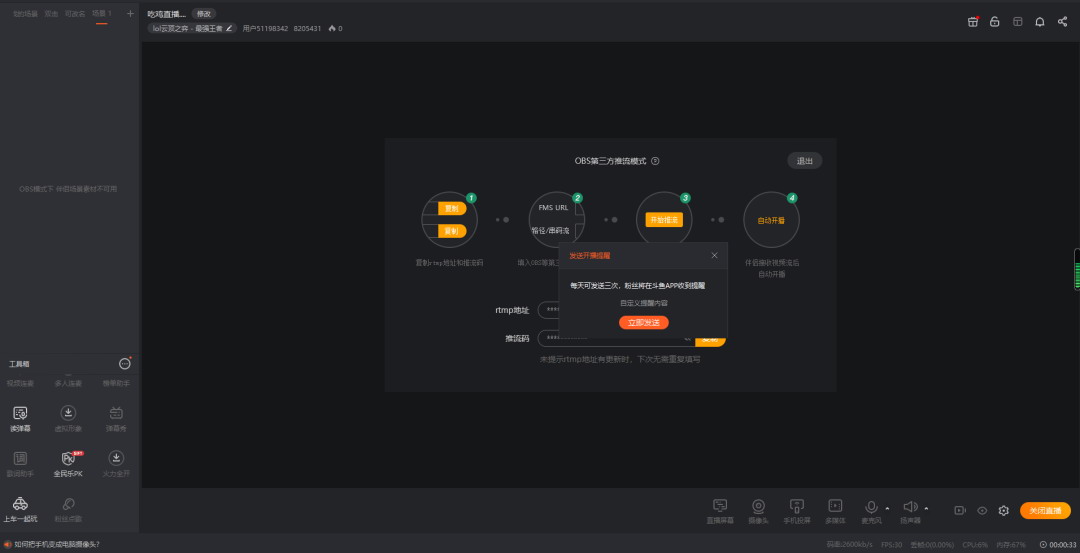The width and height of the screenshot is (1080, 553).
Task: Open the 上车一起玩 tool
Action: click(21, 510)
